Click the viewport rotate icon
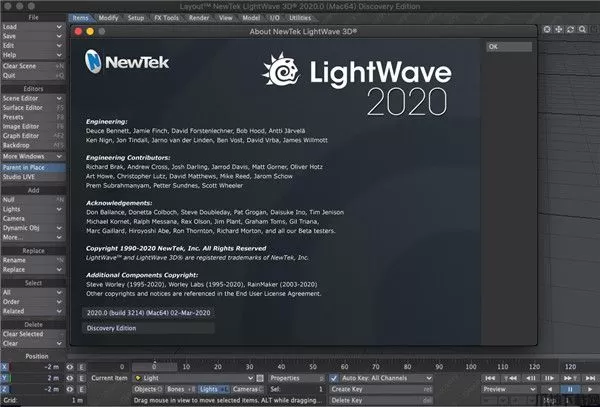600x407 pixels. 571,29
